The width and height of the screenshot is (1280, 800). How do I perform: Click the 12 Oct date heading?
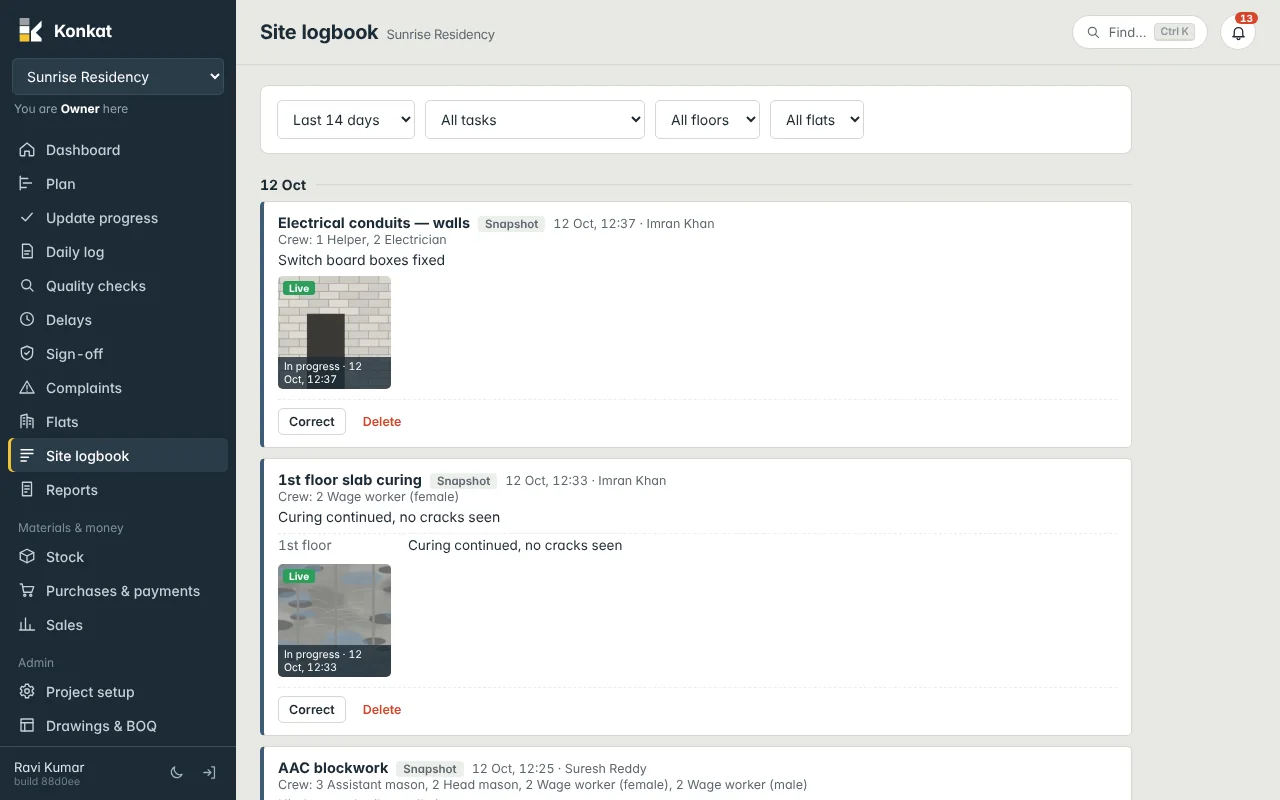283,185
